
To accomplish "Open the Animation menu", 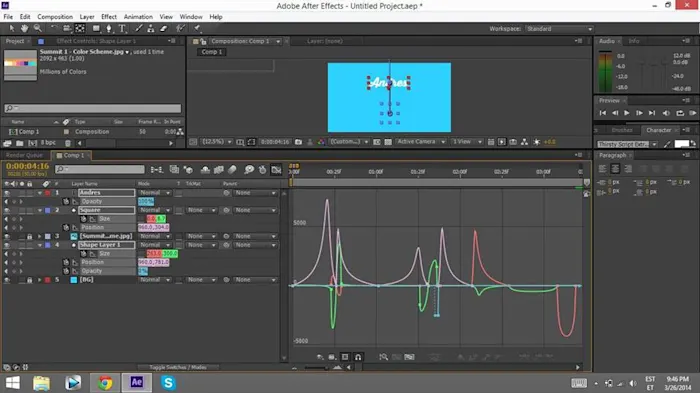I will pyautogui.click(x=138, y=17).
